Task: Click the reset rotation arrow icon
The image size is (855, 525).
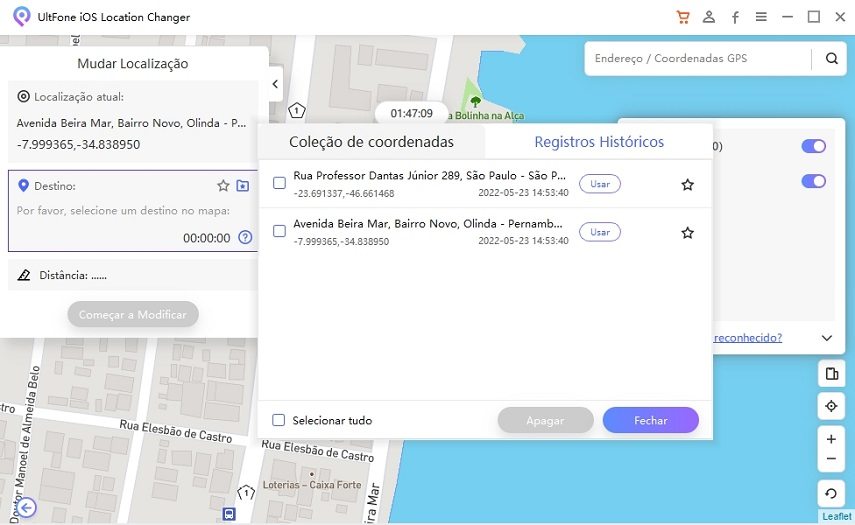Action: (x=832, y=494)
